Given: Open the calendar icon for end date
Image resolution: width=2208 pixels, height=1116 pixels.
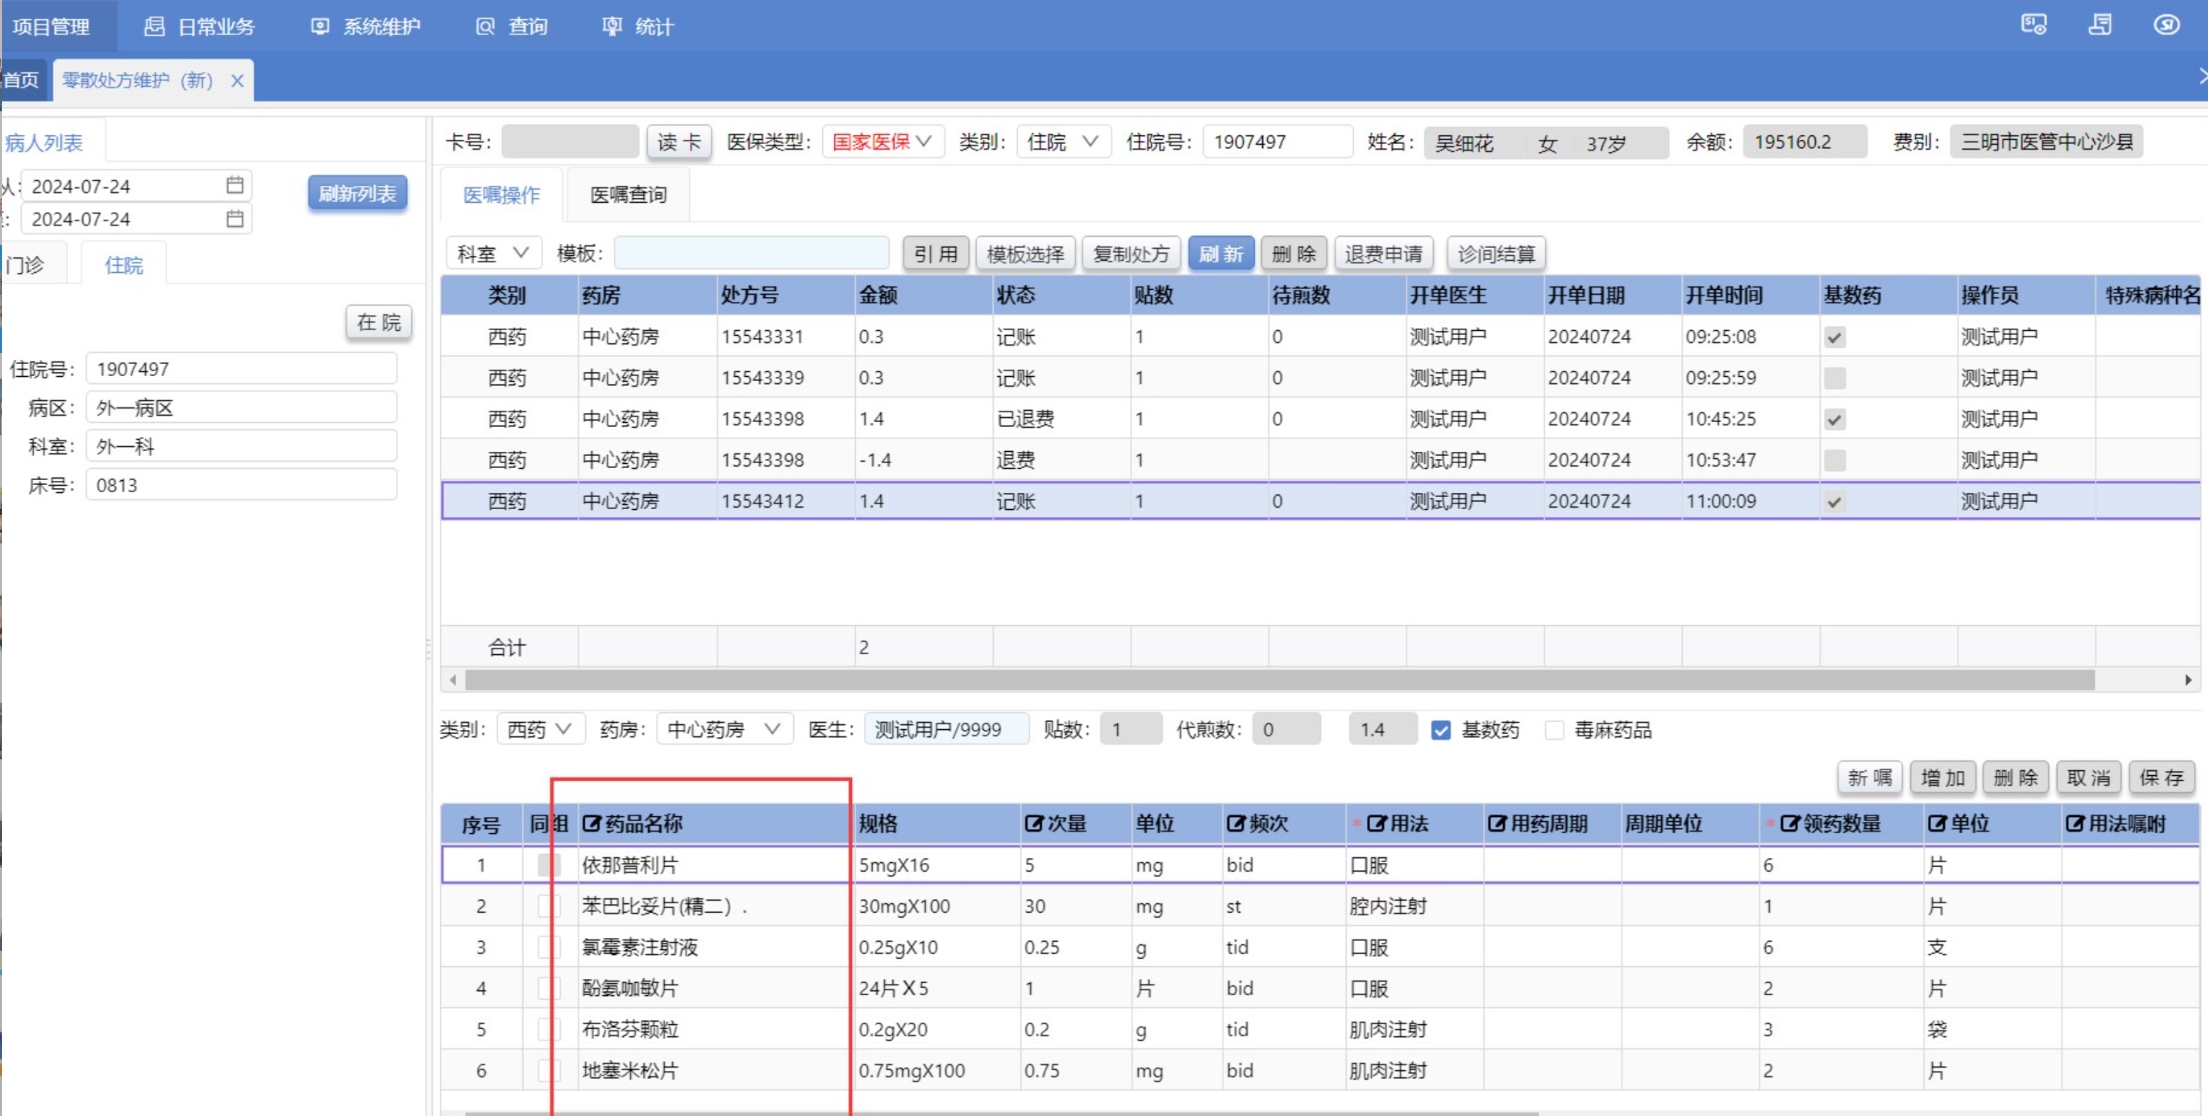Looking at the screenshot, I should (235, 218).
